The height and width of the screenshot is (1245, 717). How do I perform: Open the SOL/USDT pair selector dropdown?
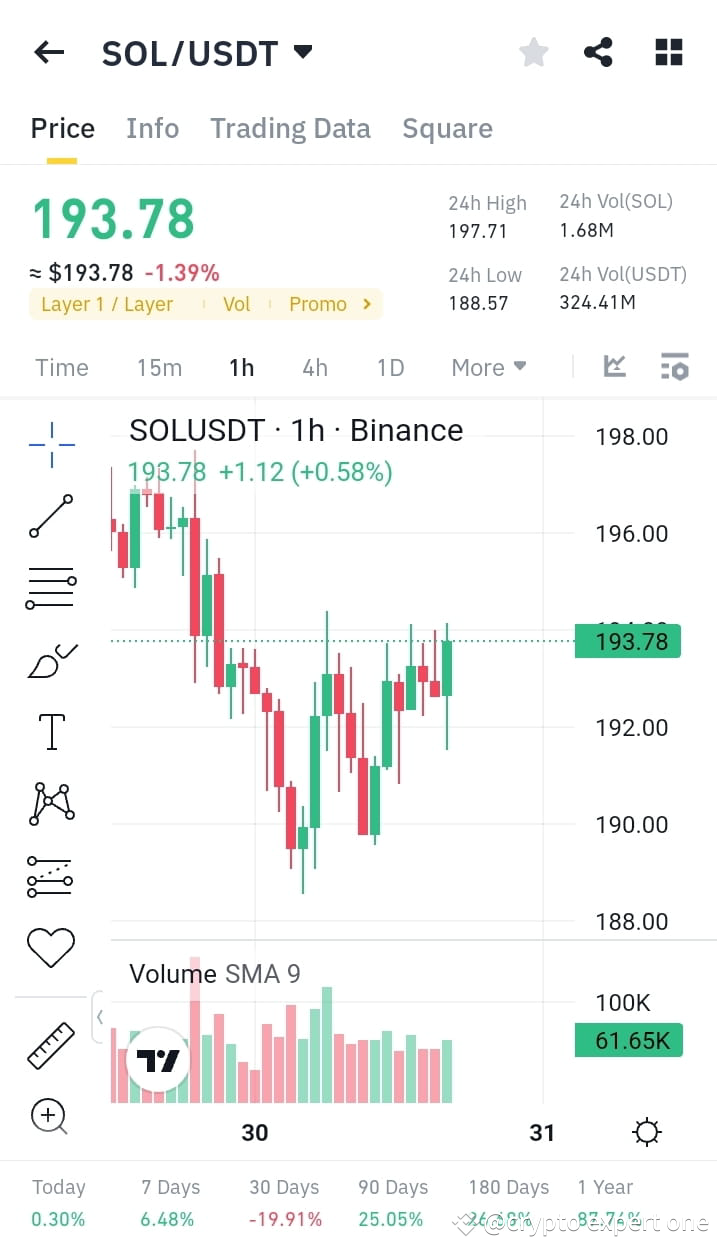pyautogui.click(x=303, y=53)
